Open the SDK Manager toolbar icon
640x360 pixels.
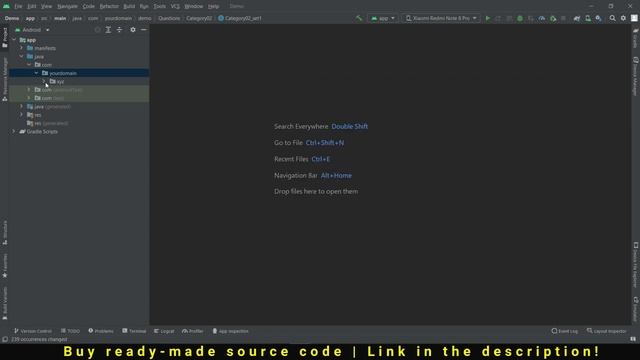(598, 18)
